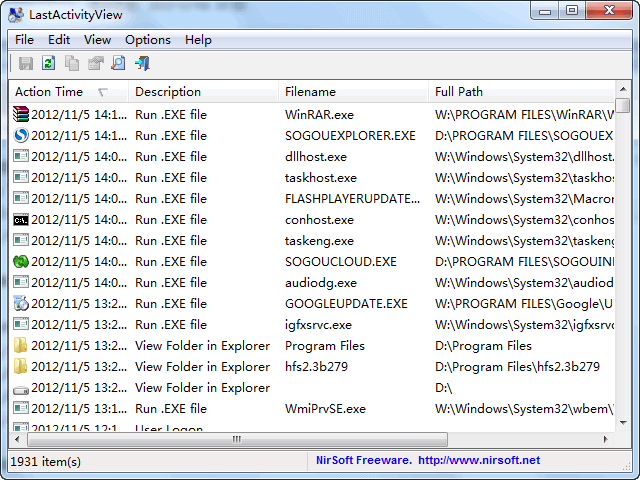
Task: Click the D:\Program Files\hfs2.3b279 path cell
Action: (517, 367)
